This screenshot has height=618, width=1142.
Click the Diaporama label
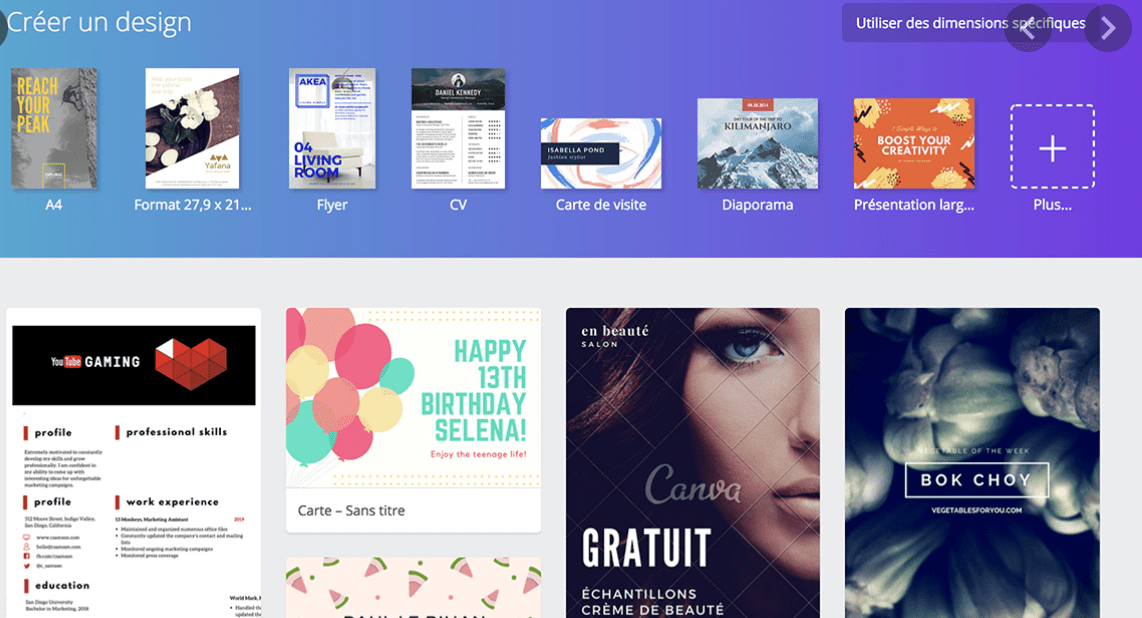coord(757,205)
